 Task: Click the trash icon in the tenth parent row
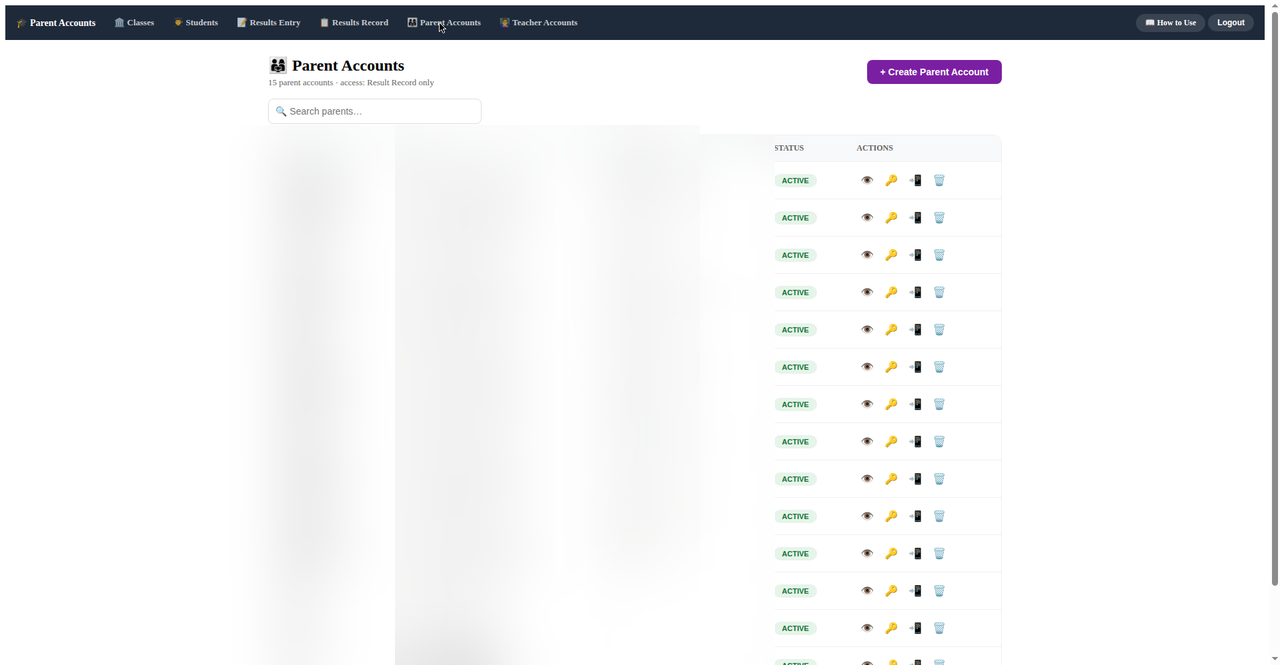[x=939, y=517]
